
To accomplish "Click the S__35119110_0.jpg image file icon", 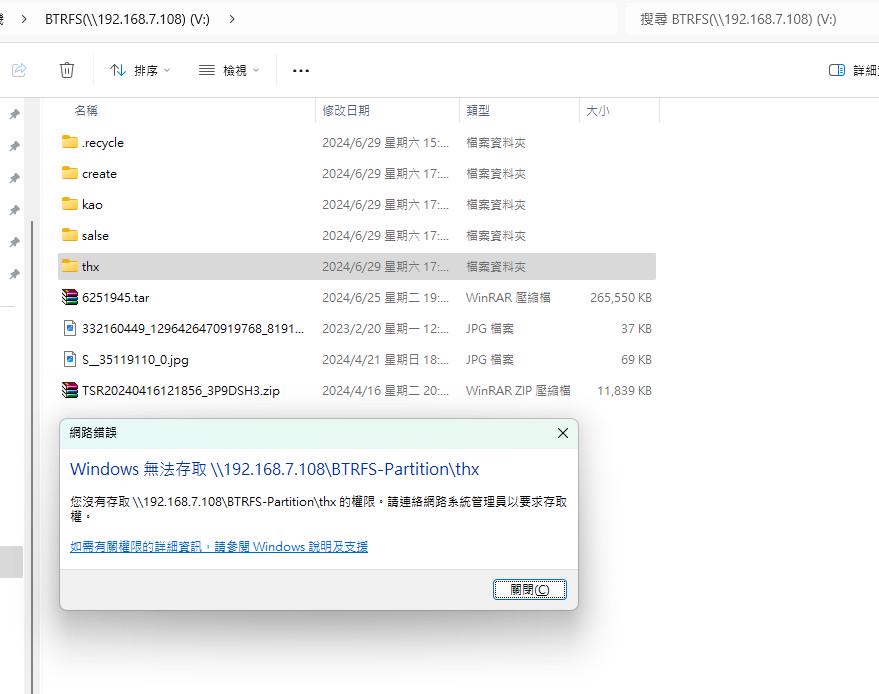I will click(x=69, y=359).
